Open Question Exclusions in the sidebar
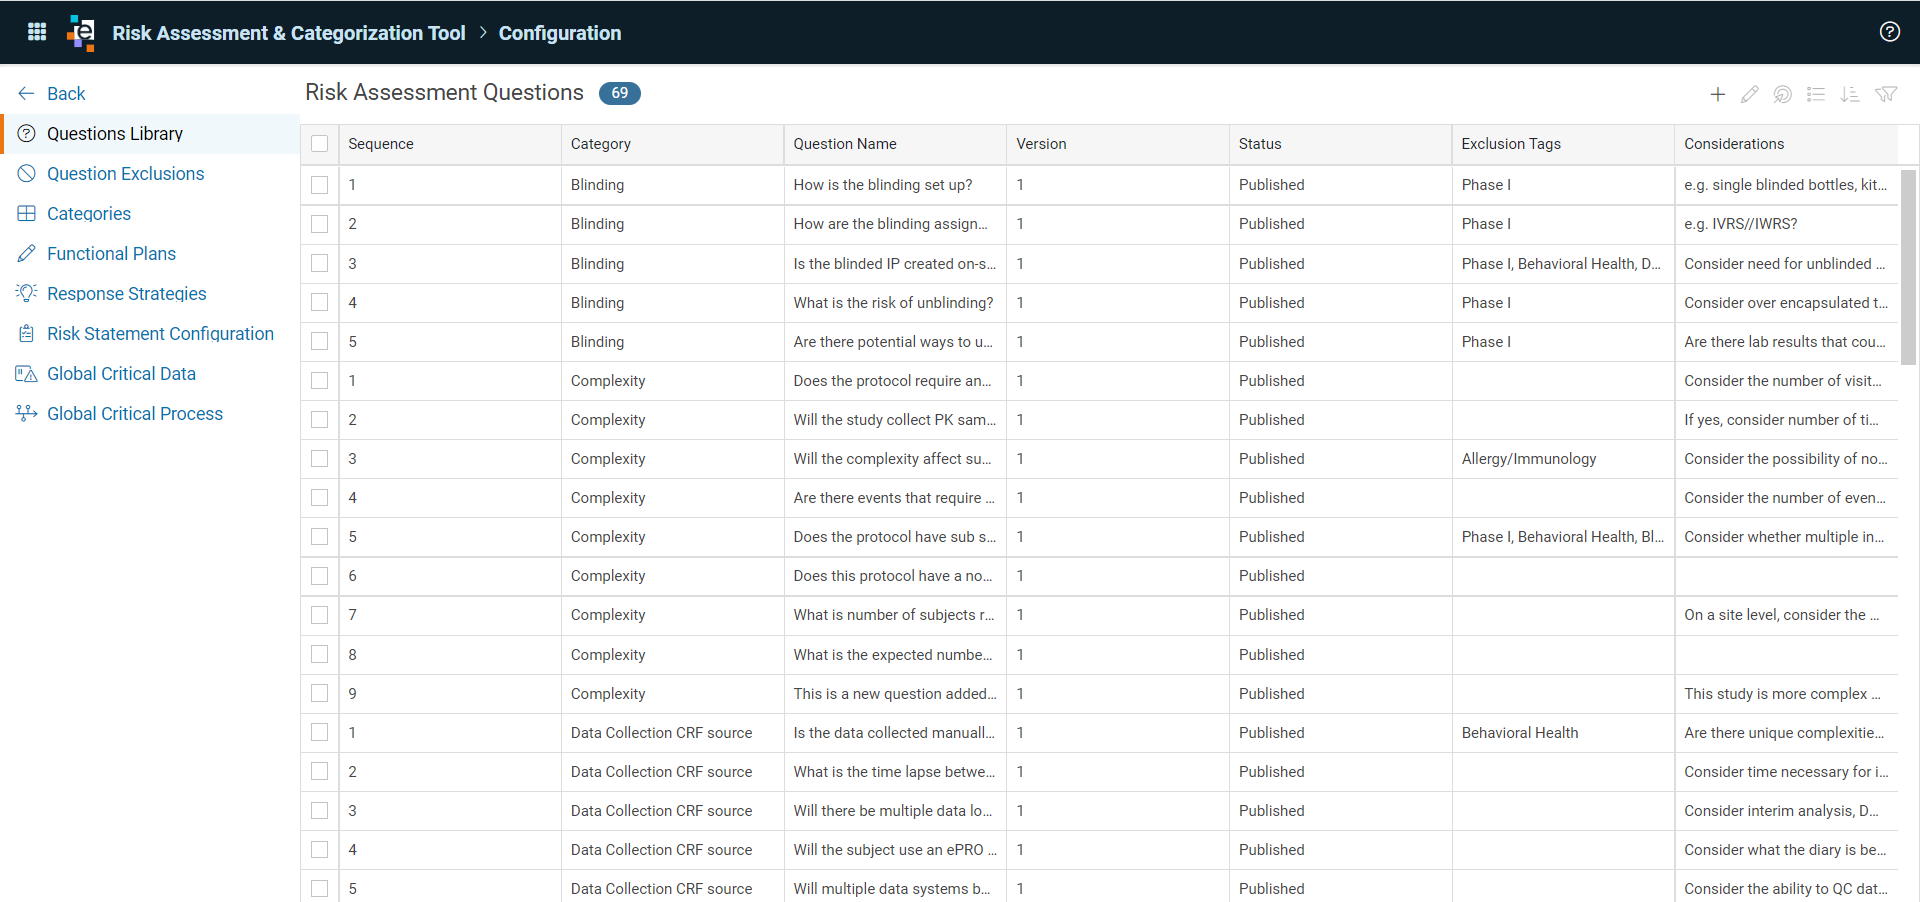The image size is (1920, 902). tap(125, 174)
